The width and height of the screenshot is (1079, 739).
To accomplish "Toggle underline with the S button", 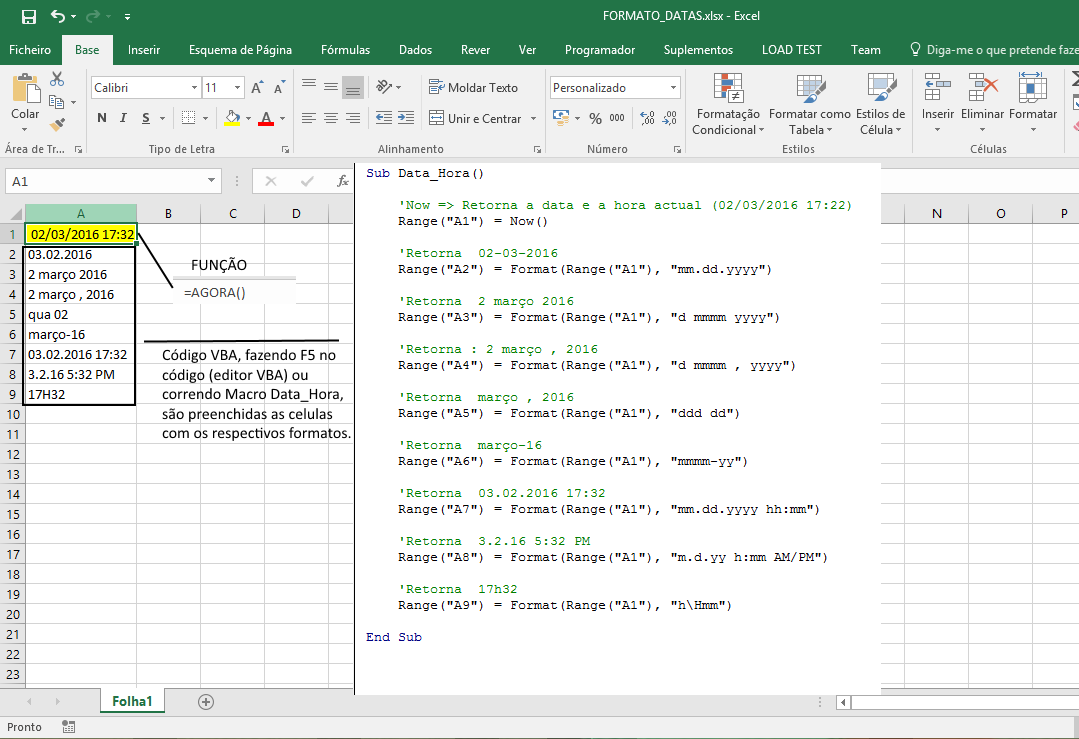I will (x=146, y=118).
